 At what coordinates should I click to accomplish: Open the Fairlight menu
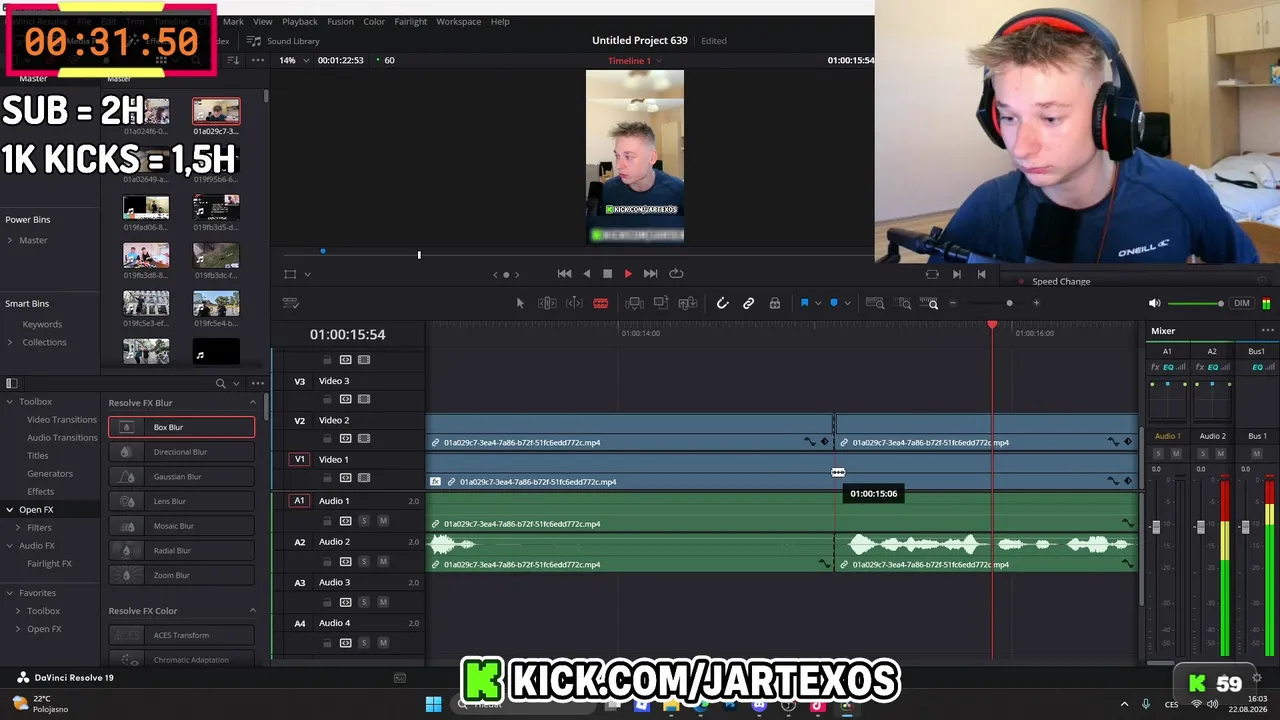pyautogui.click(x=410, y=21)
